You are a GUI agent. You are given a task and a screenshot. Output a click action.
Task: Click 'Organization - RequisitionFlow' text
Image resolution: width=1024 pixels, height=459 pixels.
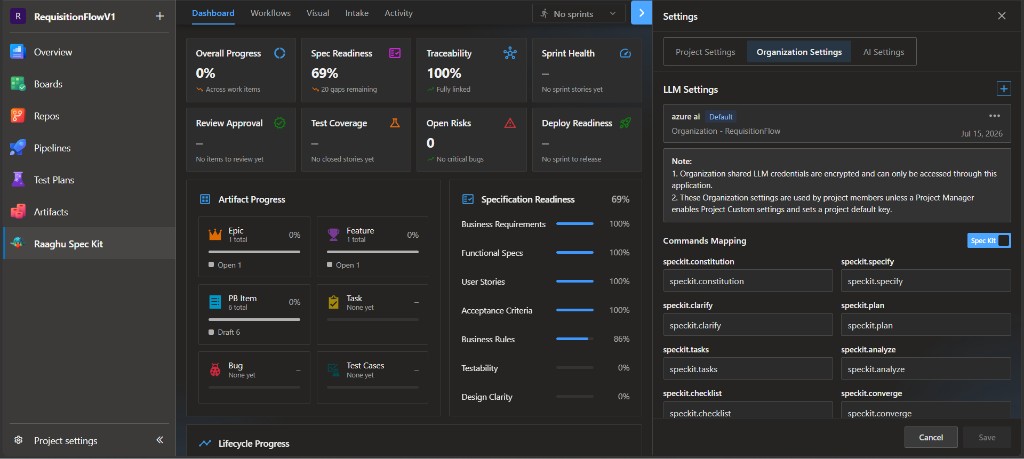pos(726,131)
